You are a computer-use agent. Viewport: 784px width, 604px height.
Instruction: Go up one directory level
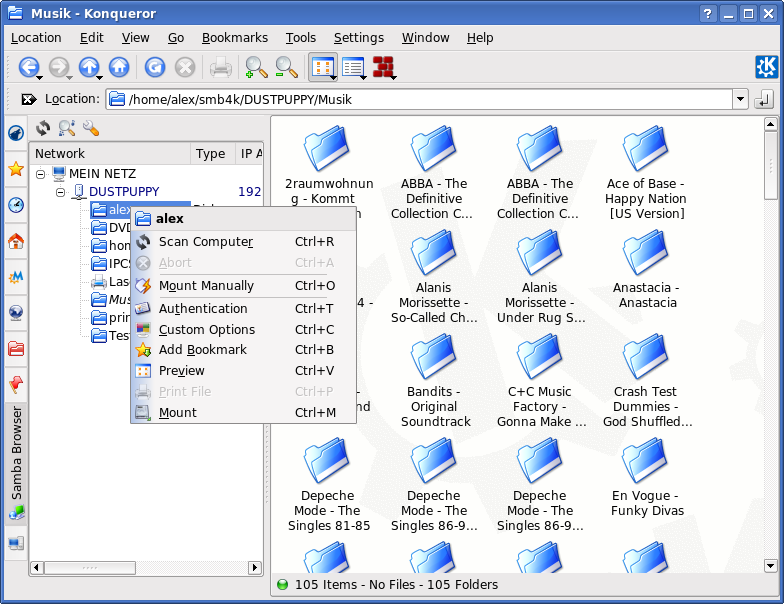89,67
